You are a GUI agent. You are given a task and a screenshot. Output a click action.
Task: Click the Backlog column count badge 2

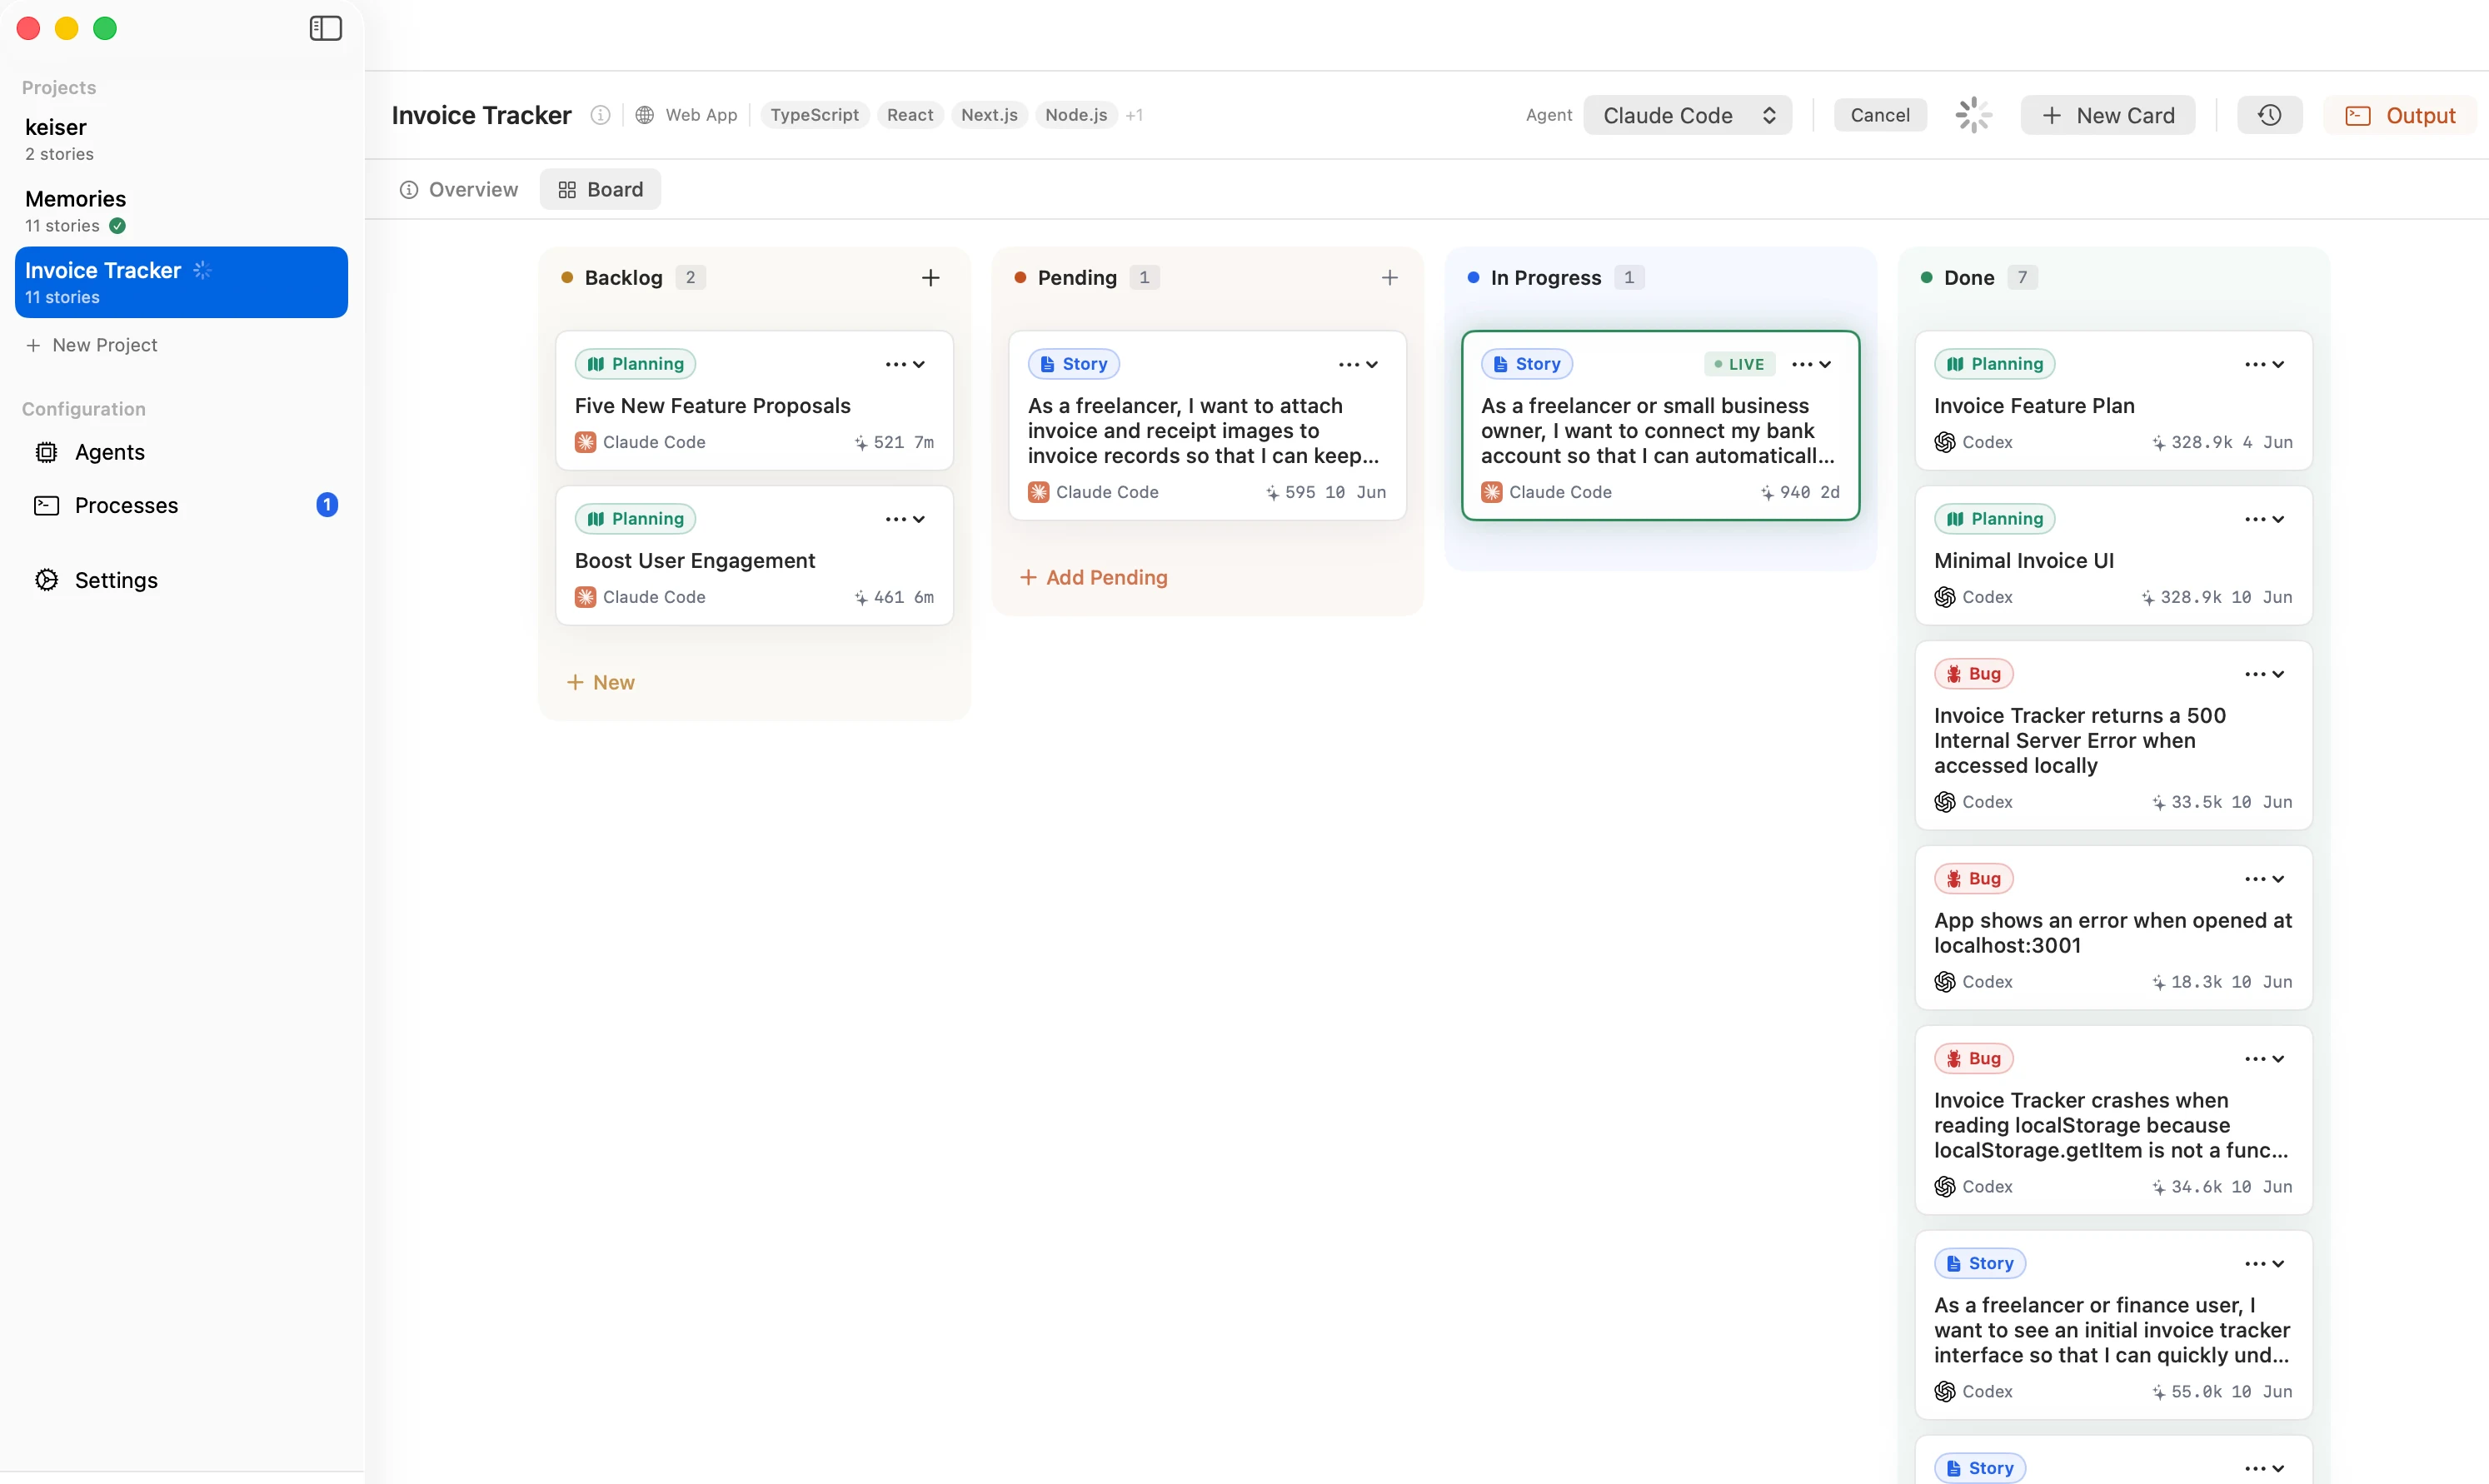[690, 278]
